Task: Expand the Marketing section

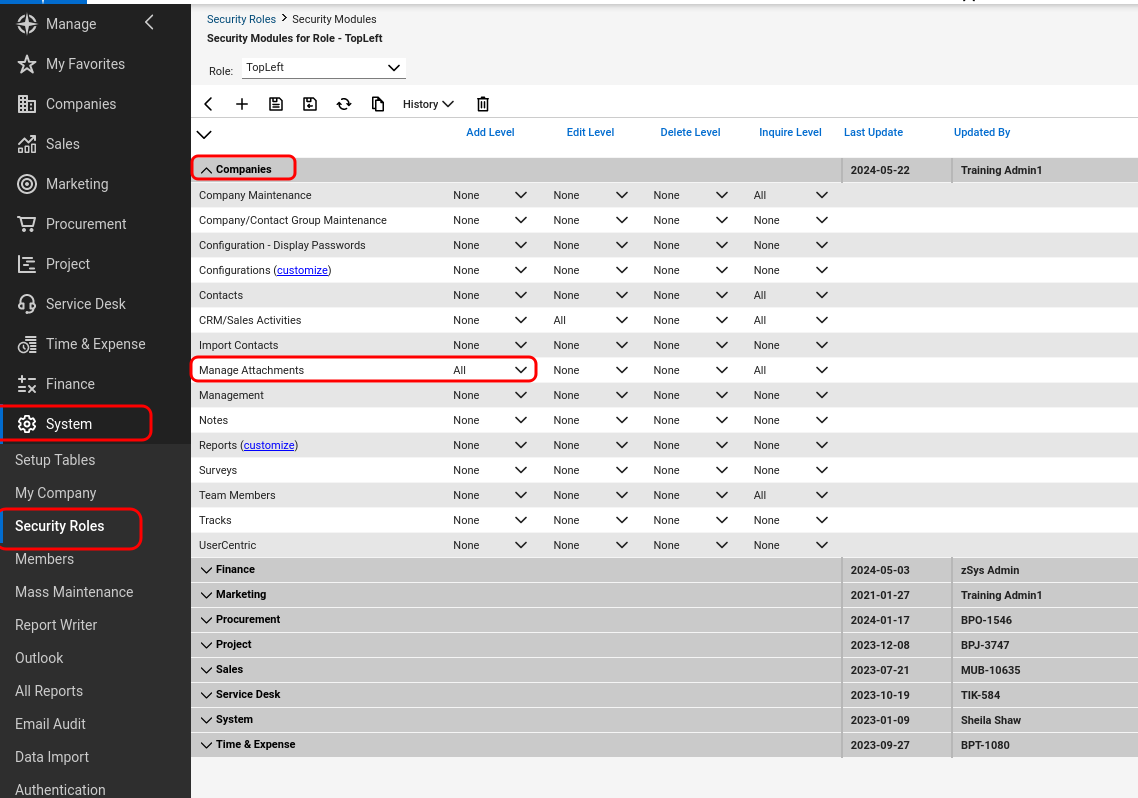Action: [207, 595]
